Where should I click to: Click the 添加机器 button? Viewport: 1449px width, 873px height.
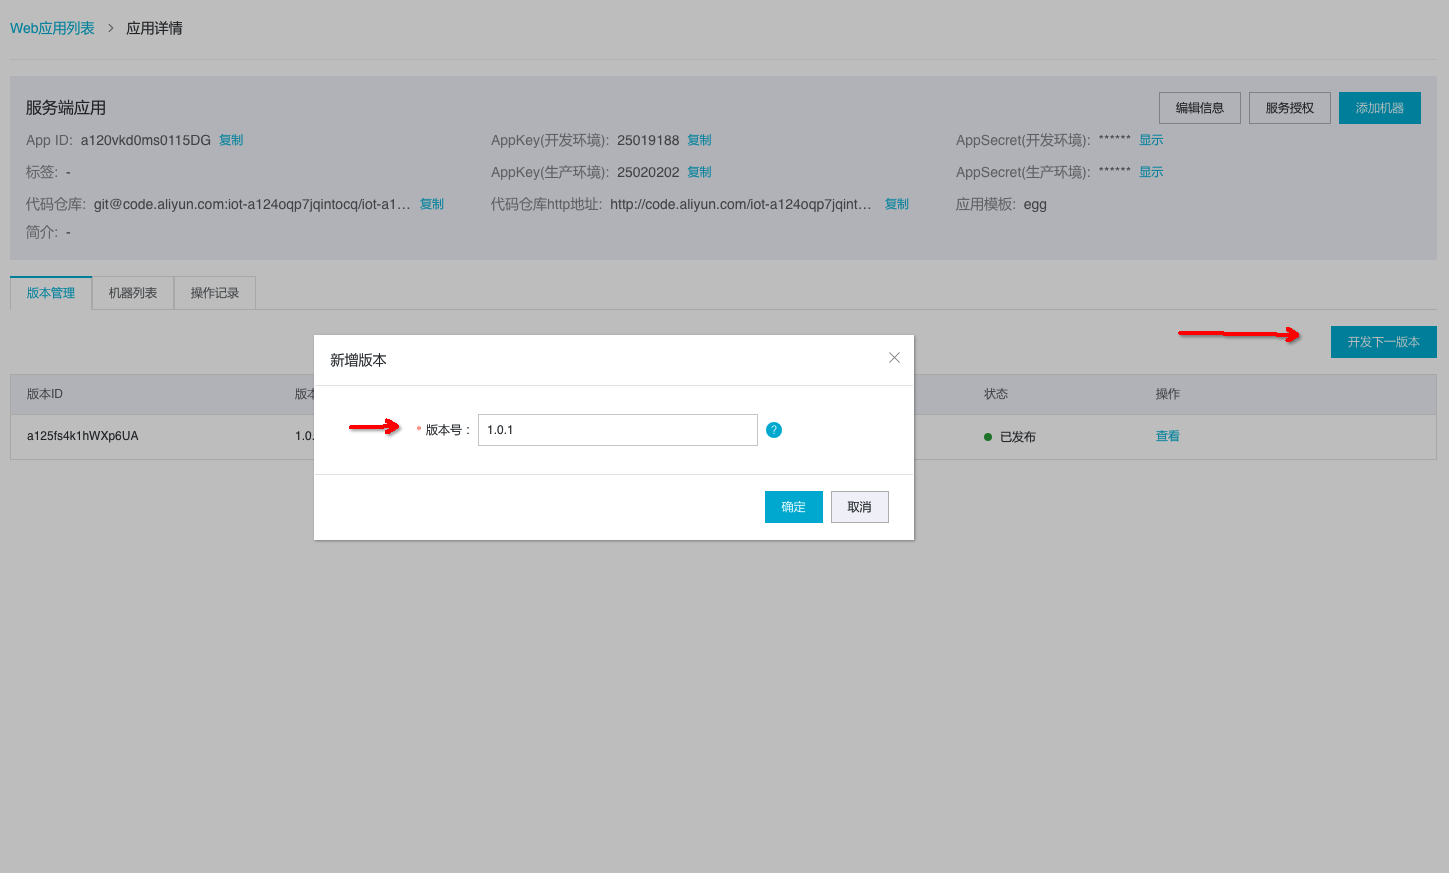[1380, 108]
